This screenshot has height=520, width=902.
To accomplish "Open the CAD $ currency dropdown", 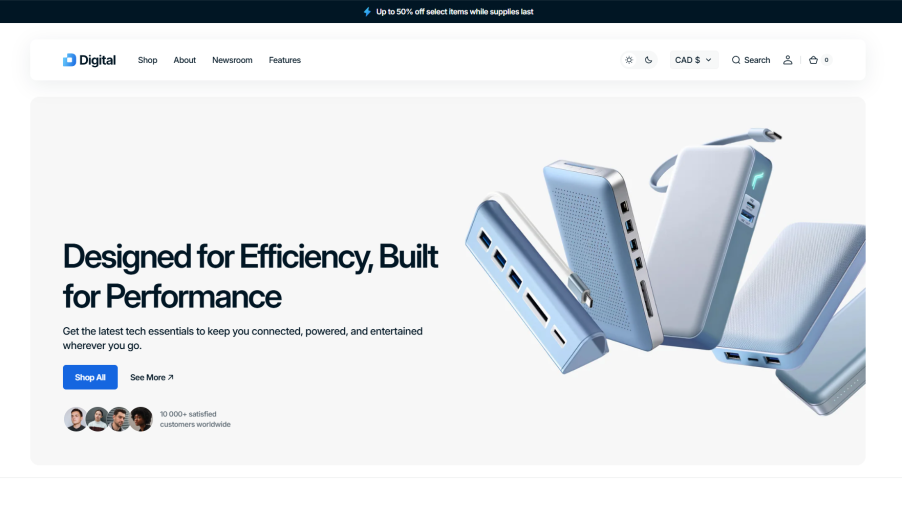I will tap(693, 60).
